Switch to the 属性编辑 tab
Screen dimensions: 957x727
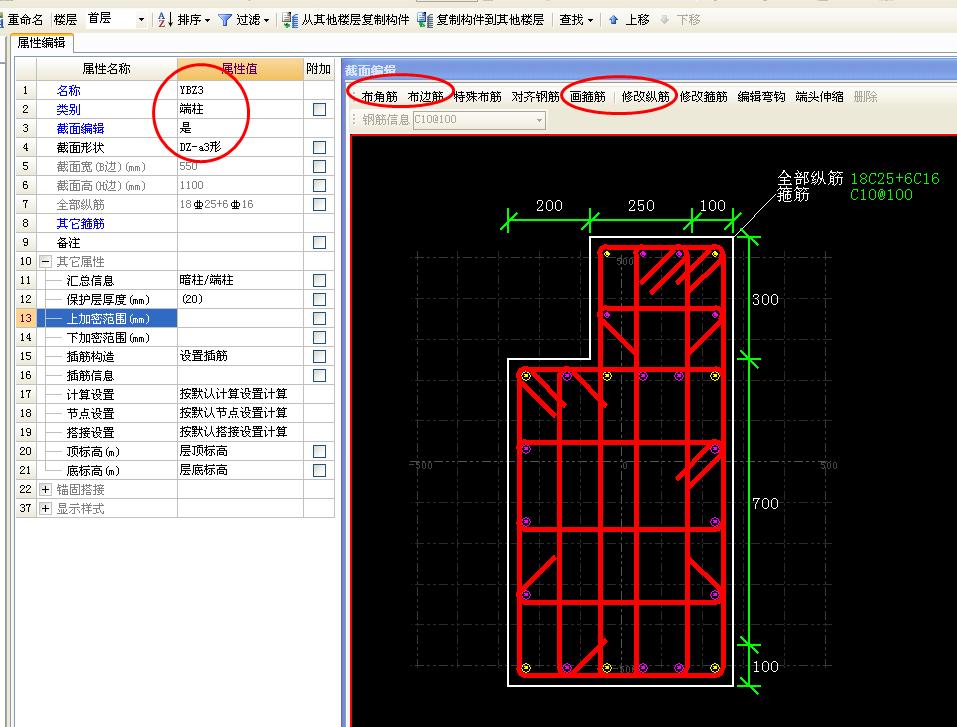point(42,43)
